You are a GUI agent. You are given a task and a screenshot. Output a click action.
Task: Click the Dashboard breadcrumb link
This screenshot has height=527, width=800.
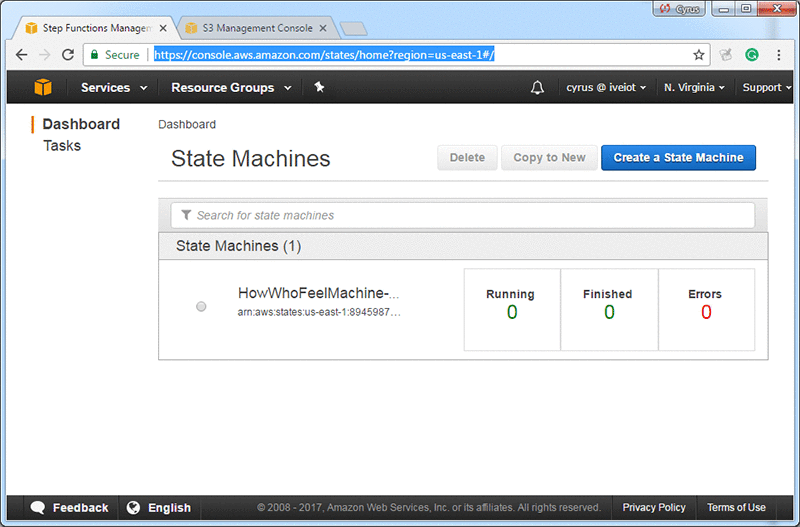(x=187, y=124)
